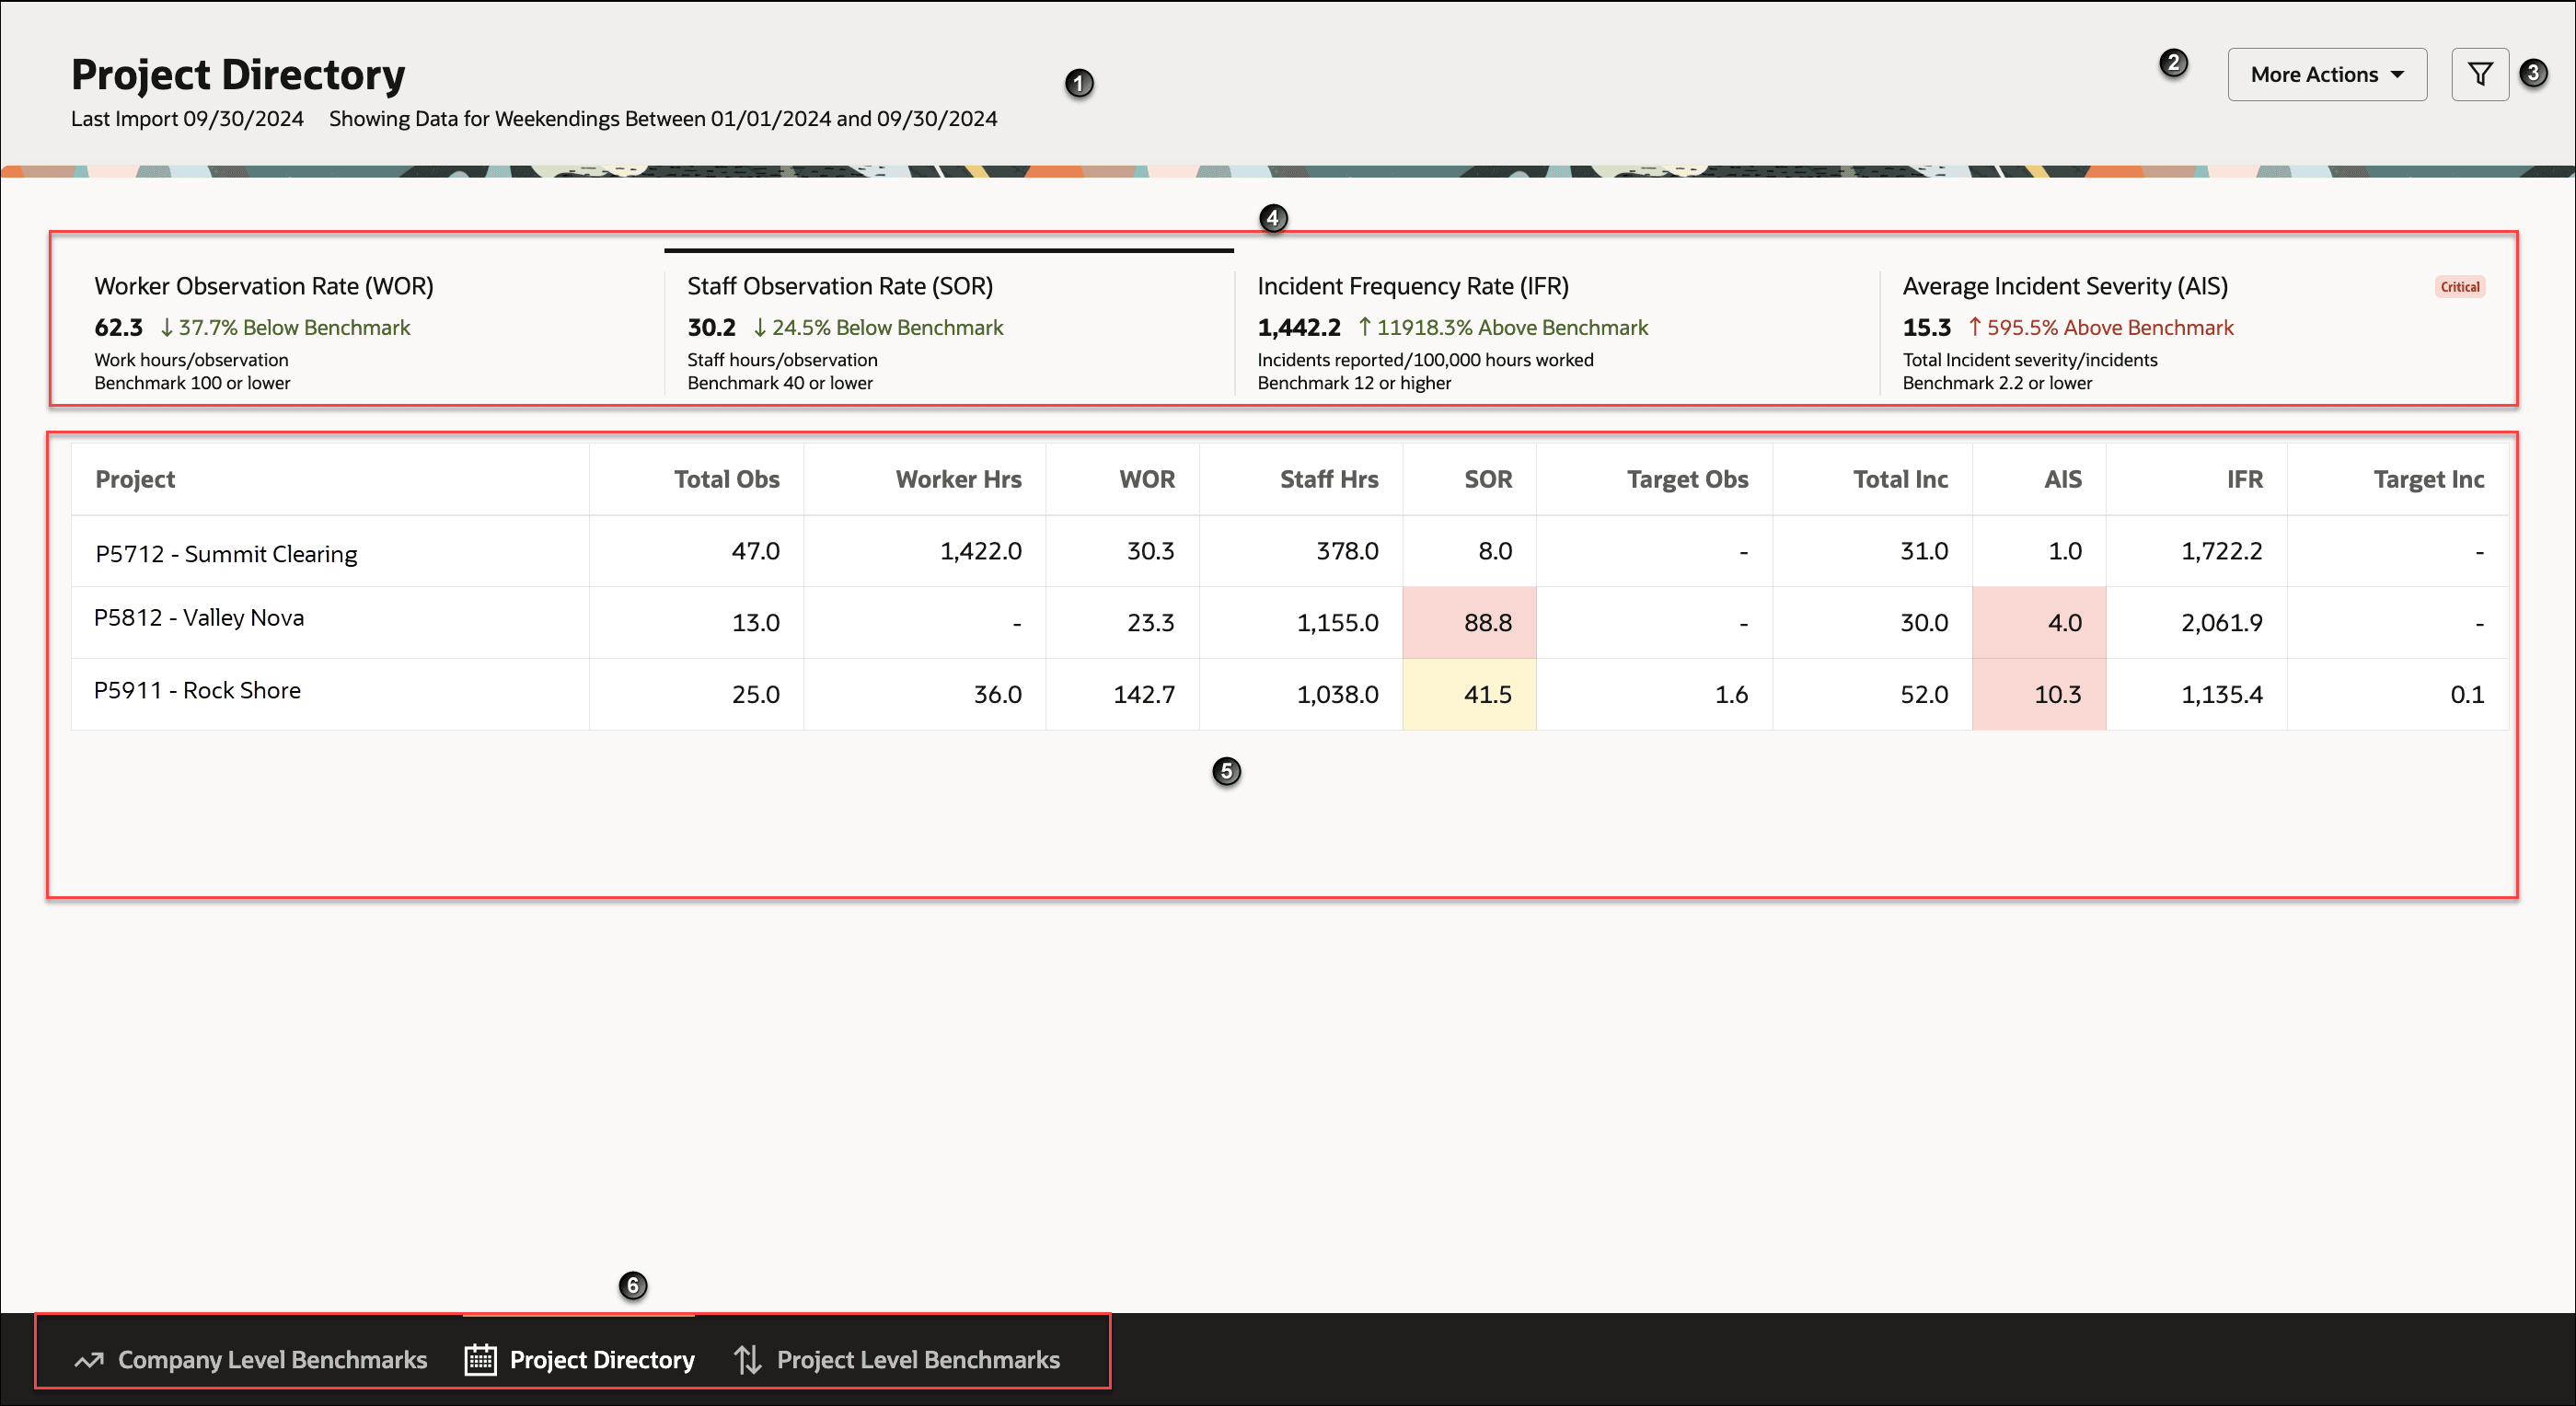Open the More Actions dropdown
The width and height of the screenshot is (2576, 1406).
(x=2326, y=74)
